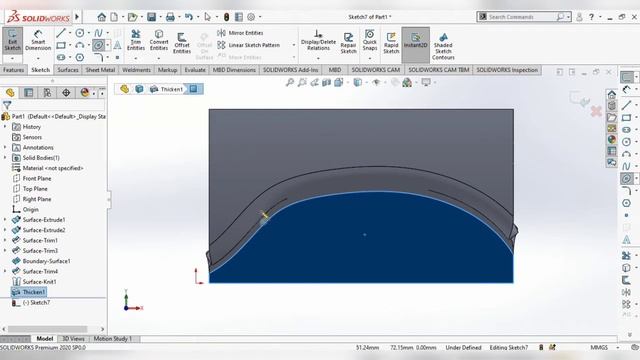Expand Solid Bodies(1) folder
Screen dimensions: 640x360
pyautogui.click(x=5, y=158)
